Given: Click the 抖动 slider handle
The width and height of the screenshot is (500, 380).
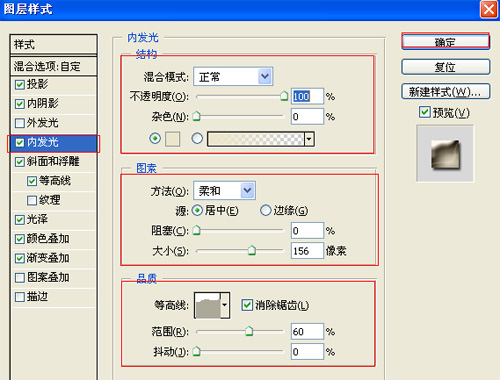Looking at the screenshot, I should coord(196,351).
